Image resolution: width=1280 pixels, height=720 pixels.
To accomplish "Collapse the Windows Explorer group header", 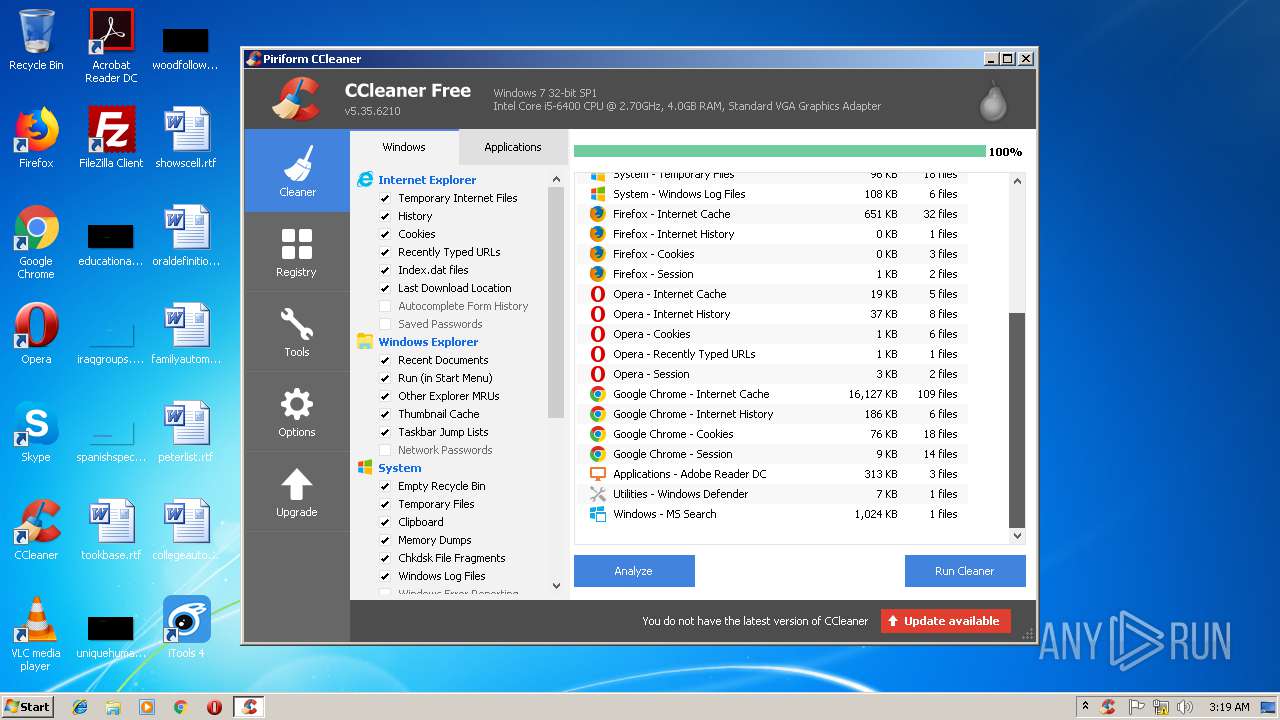I will coord(428,342).
